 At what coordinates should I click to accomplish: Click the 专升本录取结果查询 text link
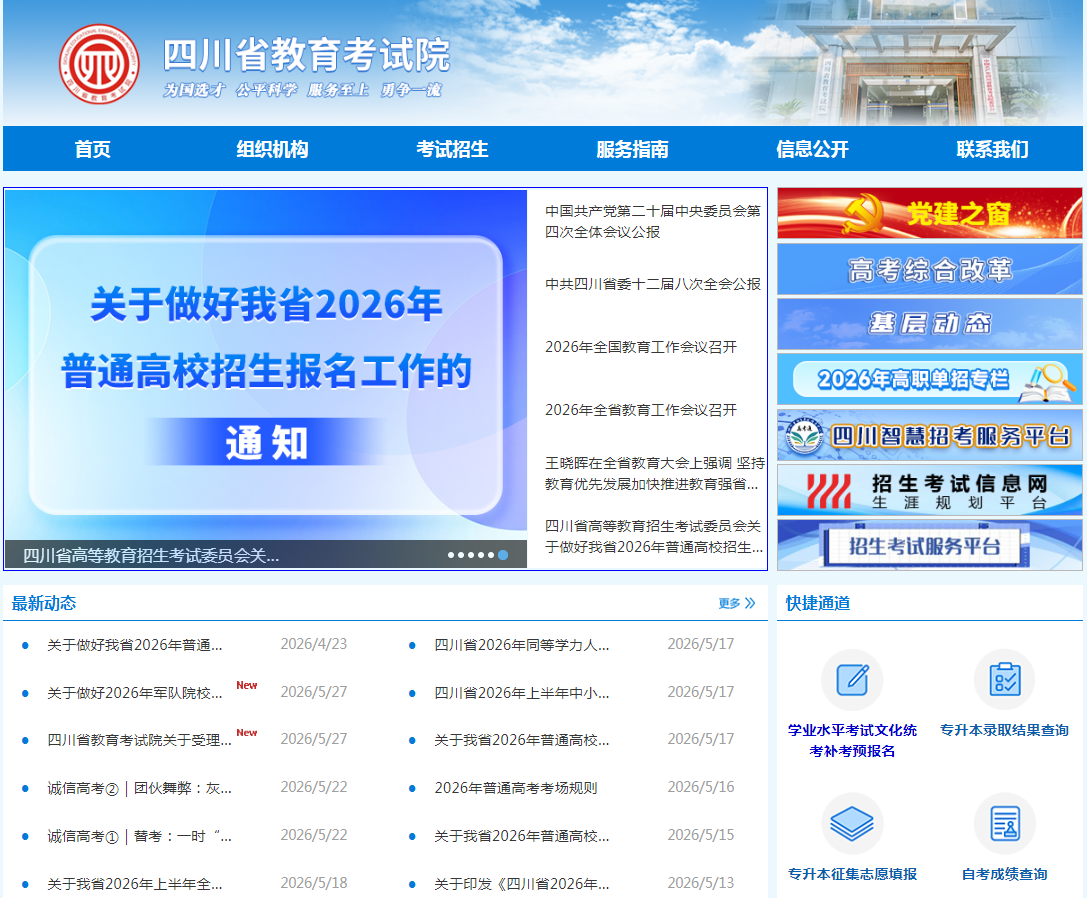coord(1005,730)
